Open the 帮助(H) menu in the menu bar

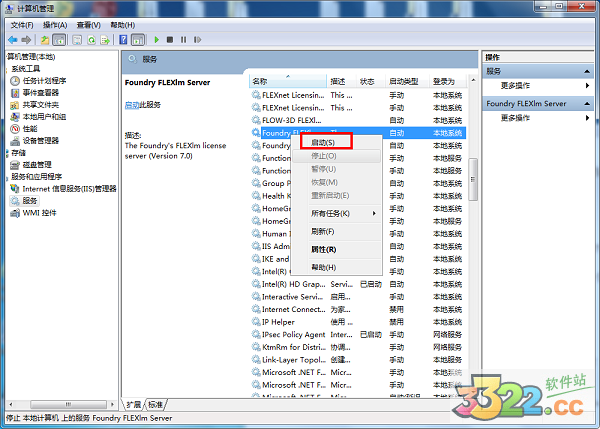point(122,25)
